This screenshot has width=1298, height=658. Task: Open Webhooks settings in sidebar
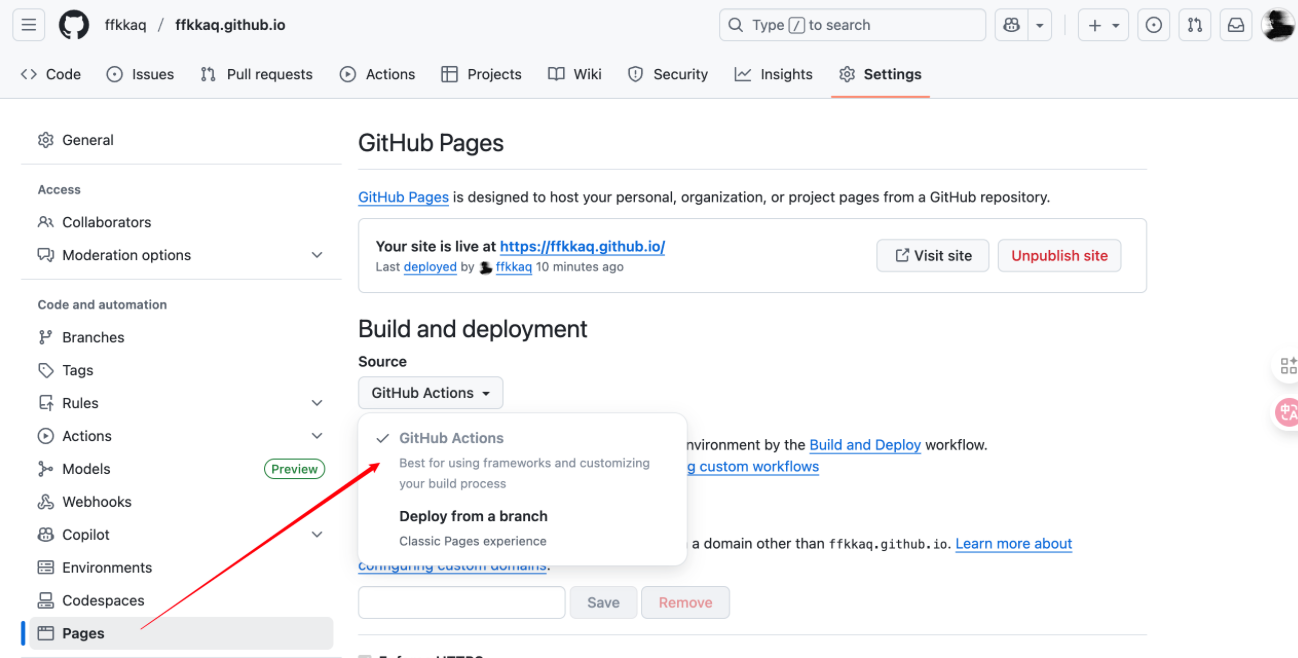click(x=181, y=502)
